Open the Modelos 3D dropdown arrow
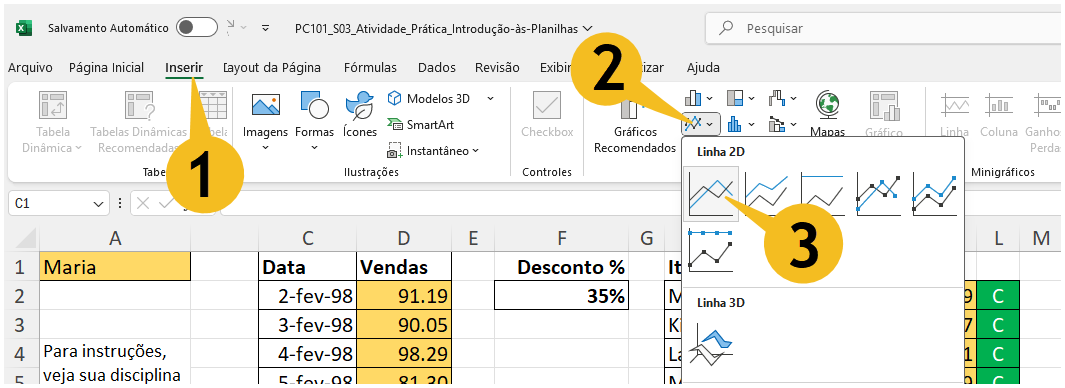The image size is (1065, 388). click(490, 99)
